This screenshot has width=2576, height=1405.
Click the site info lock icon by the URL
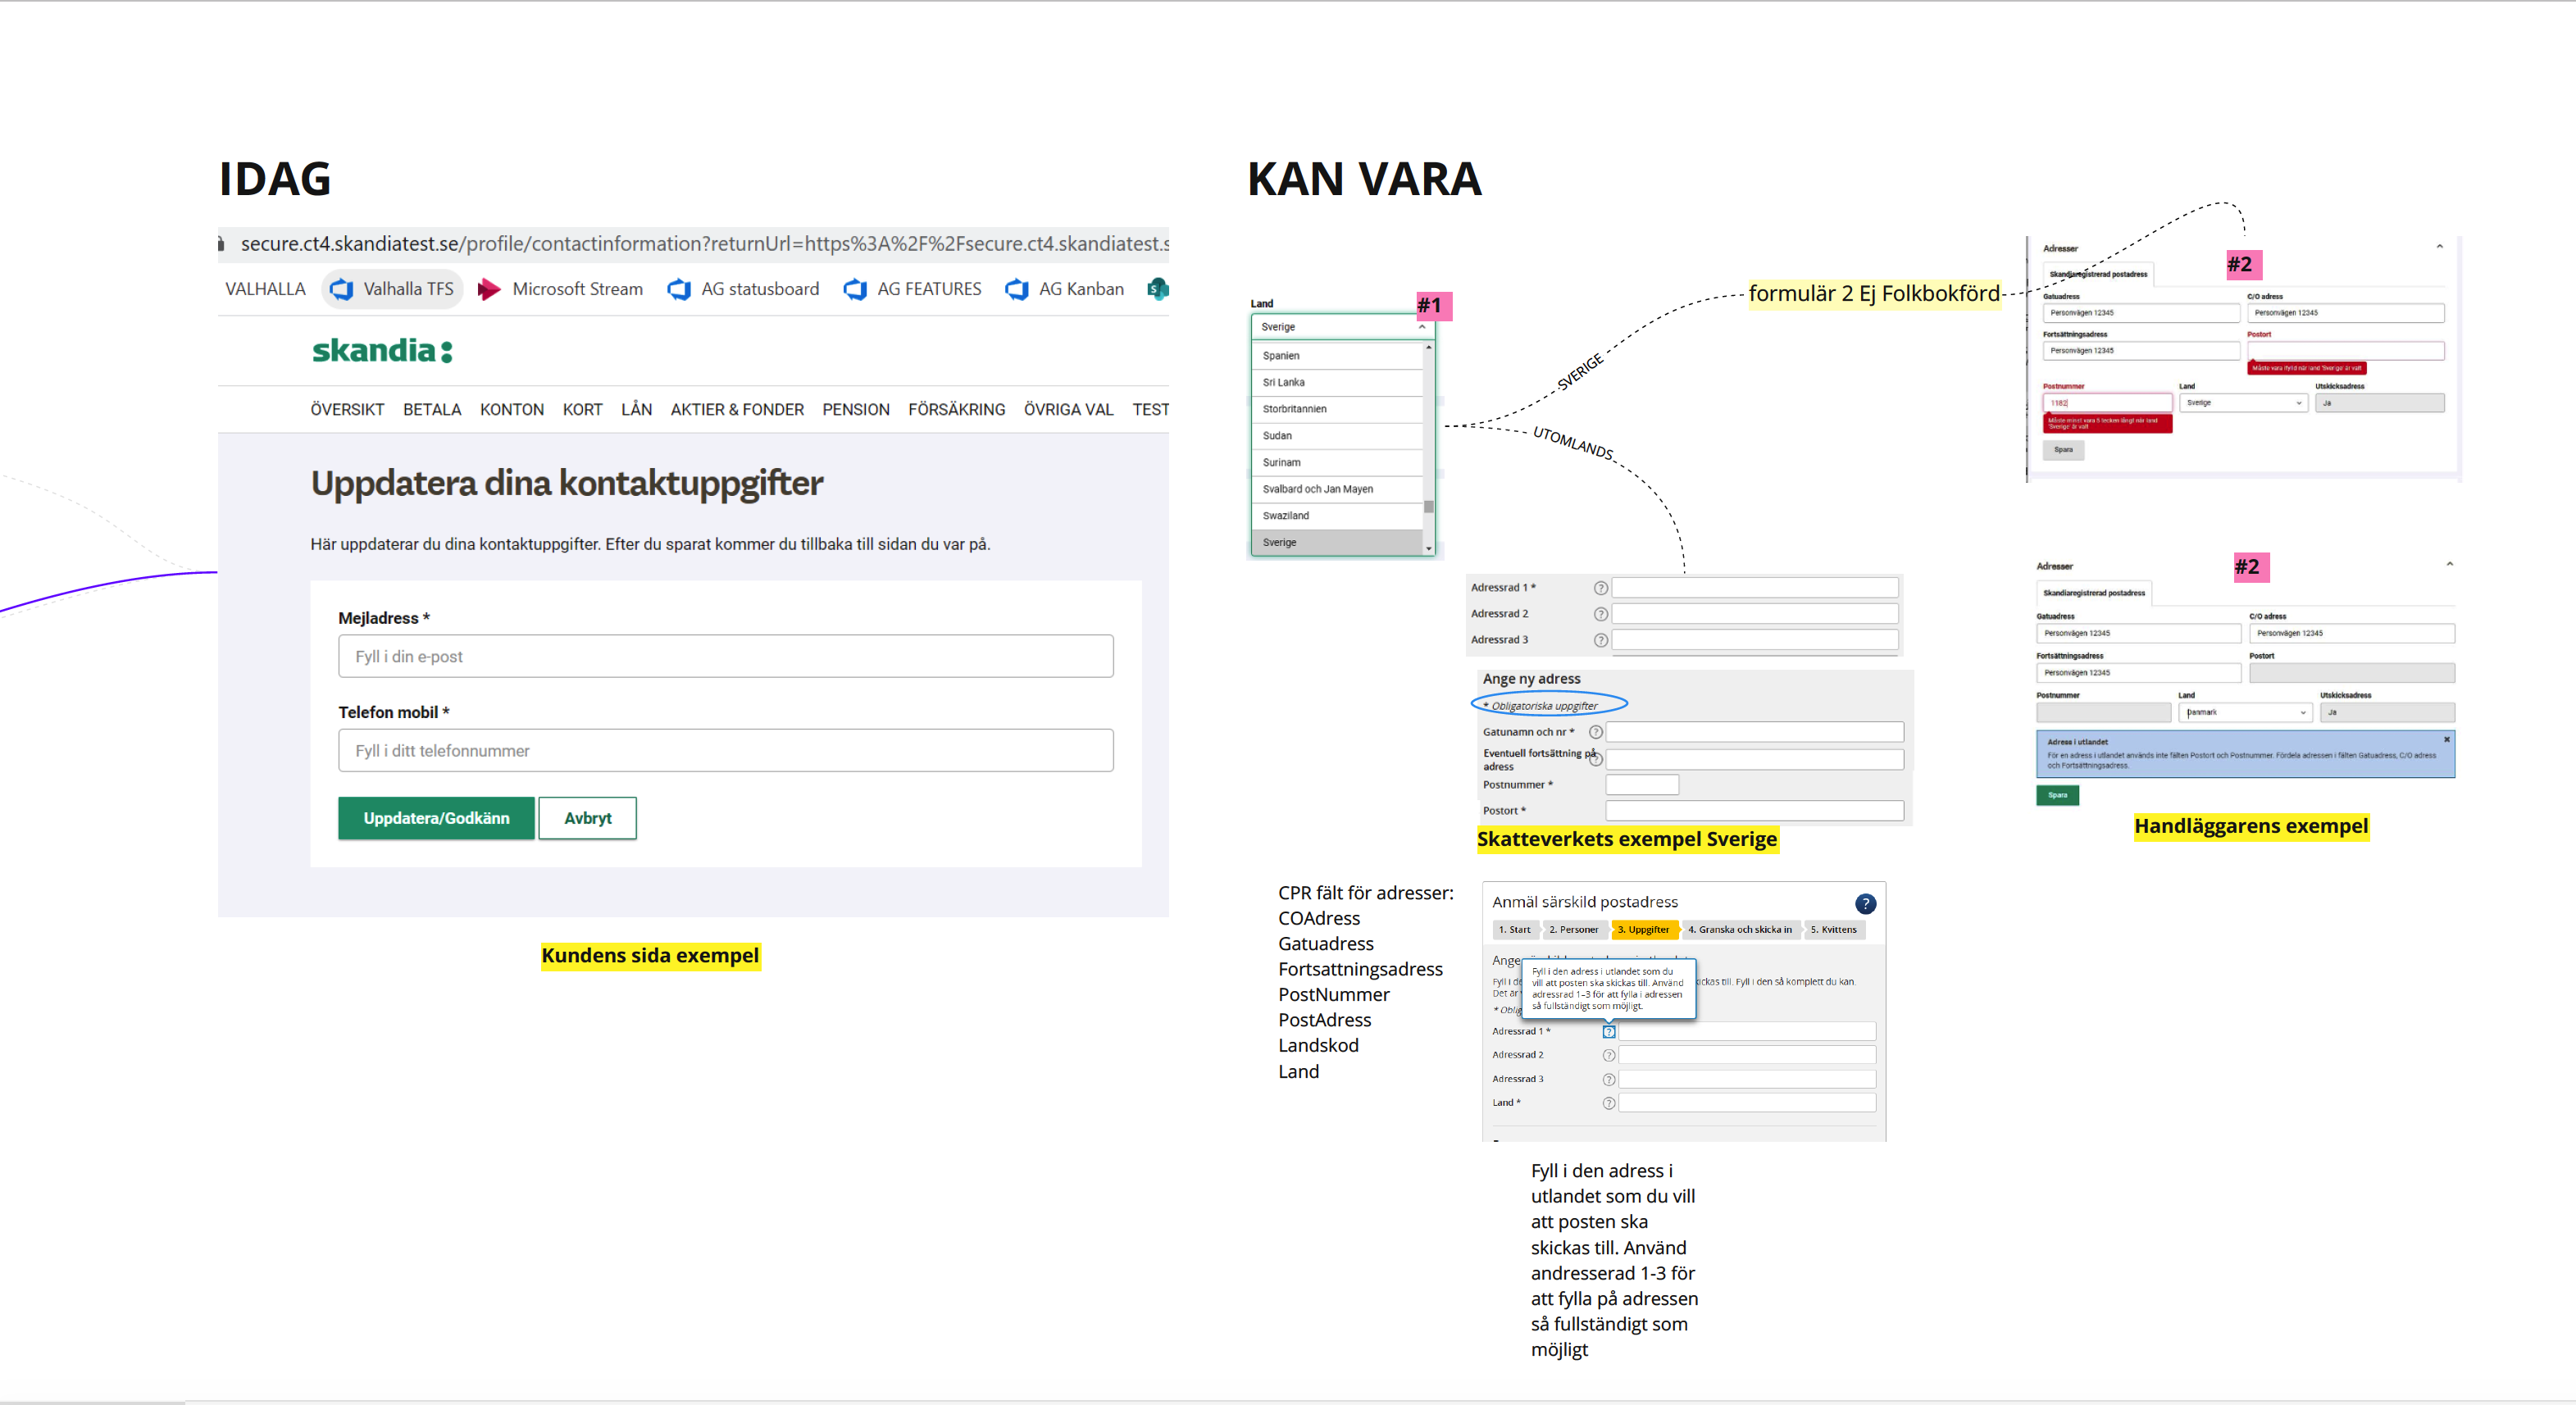click(x=222, y=243)
